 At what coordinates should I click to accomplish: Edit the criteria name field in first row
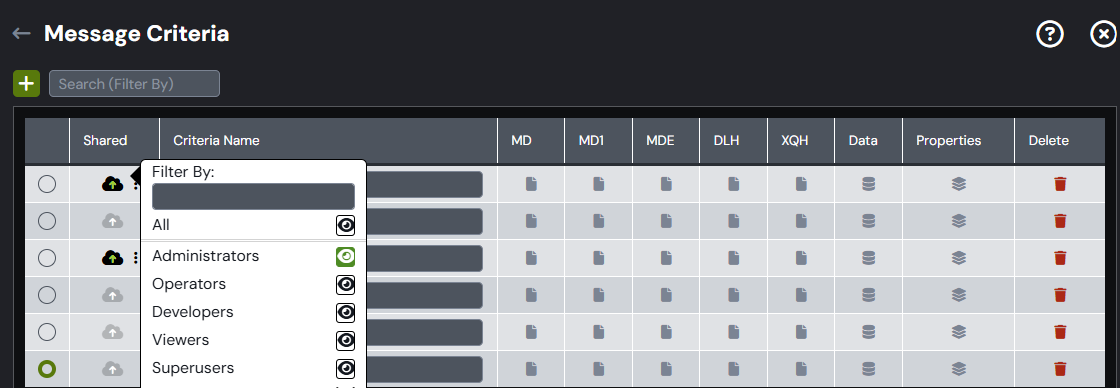pos(425,184)
